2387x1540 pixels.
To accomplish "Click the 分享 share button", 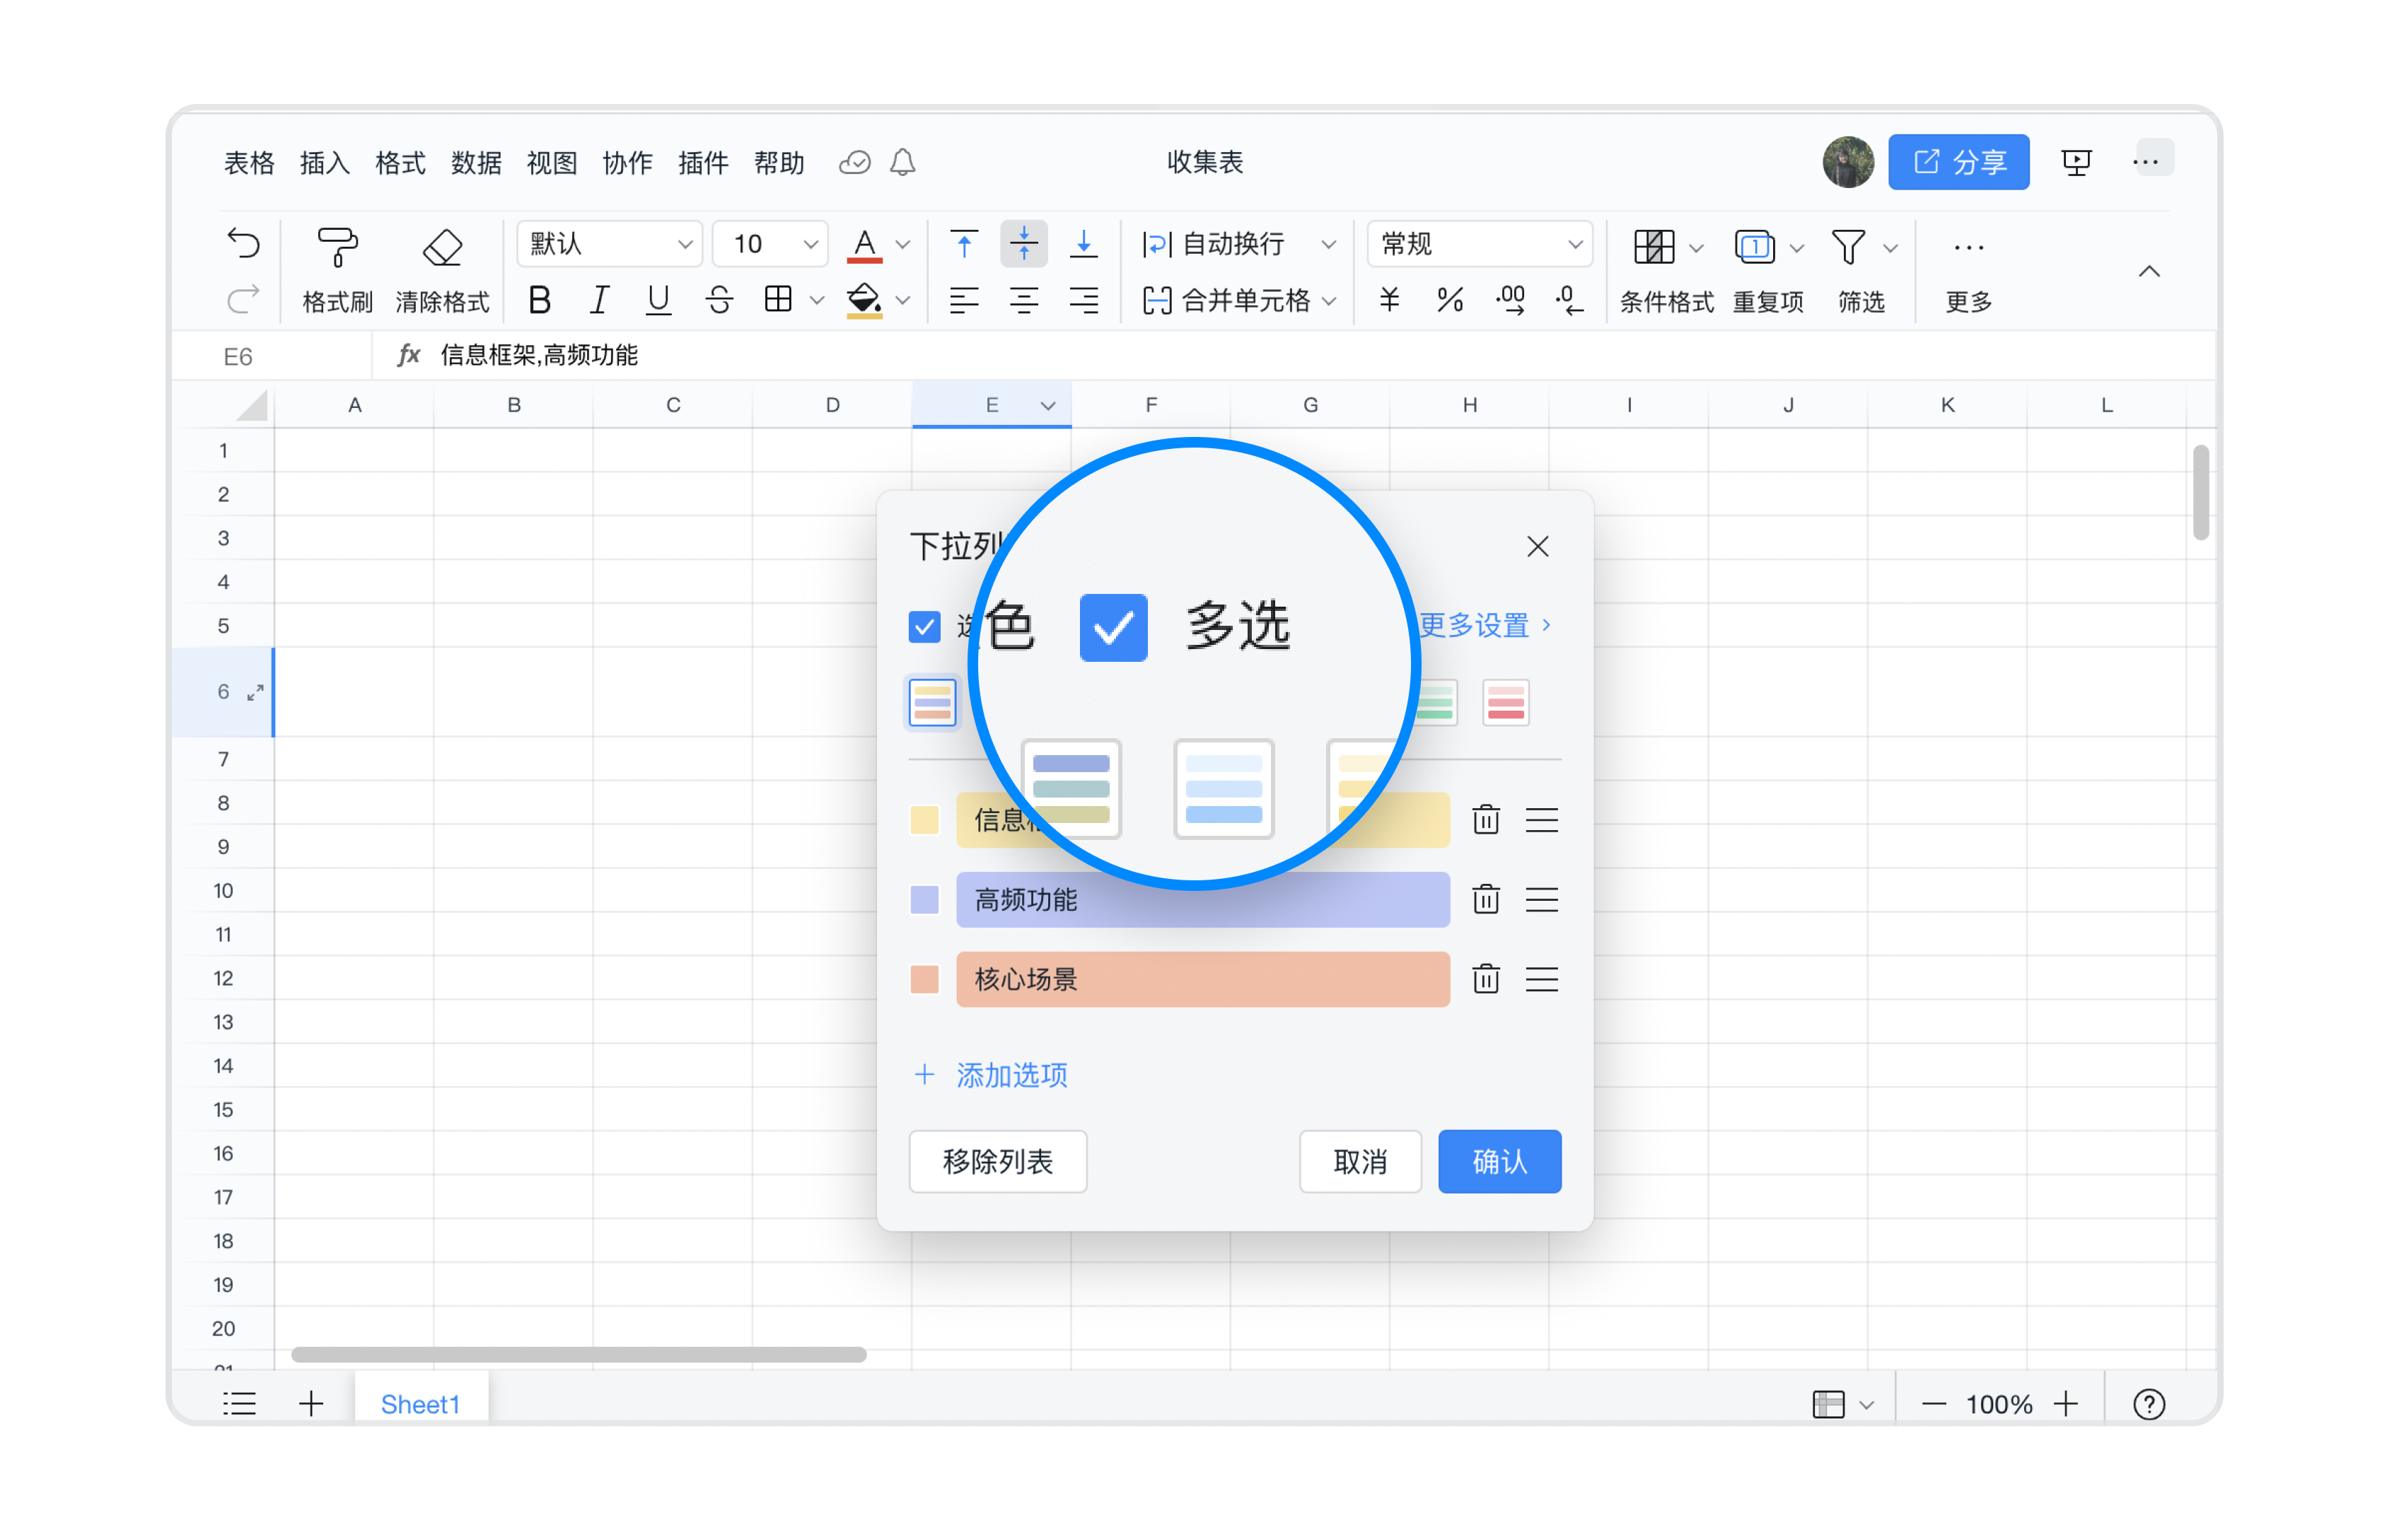I will tap(1958, 162).
